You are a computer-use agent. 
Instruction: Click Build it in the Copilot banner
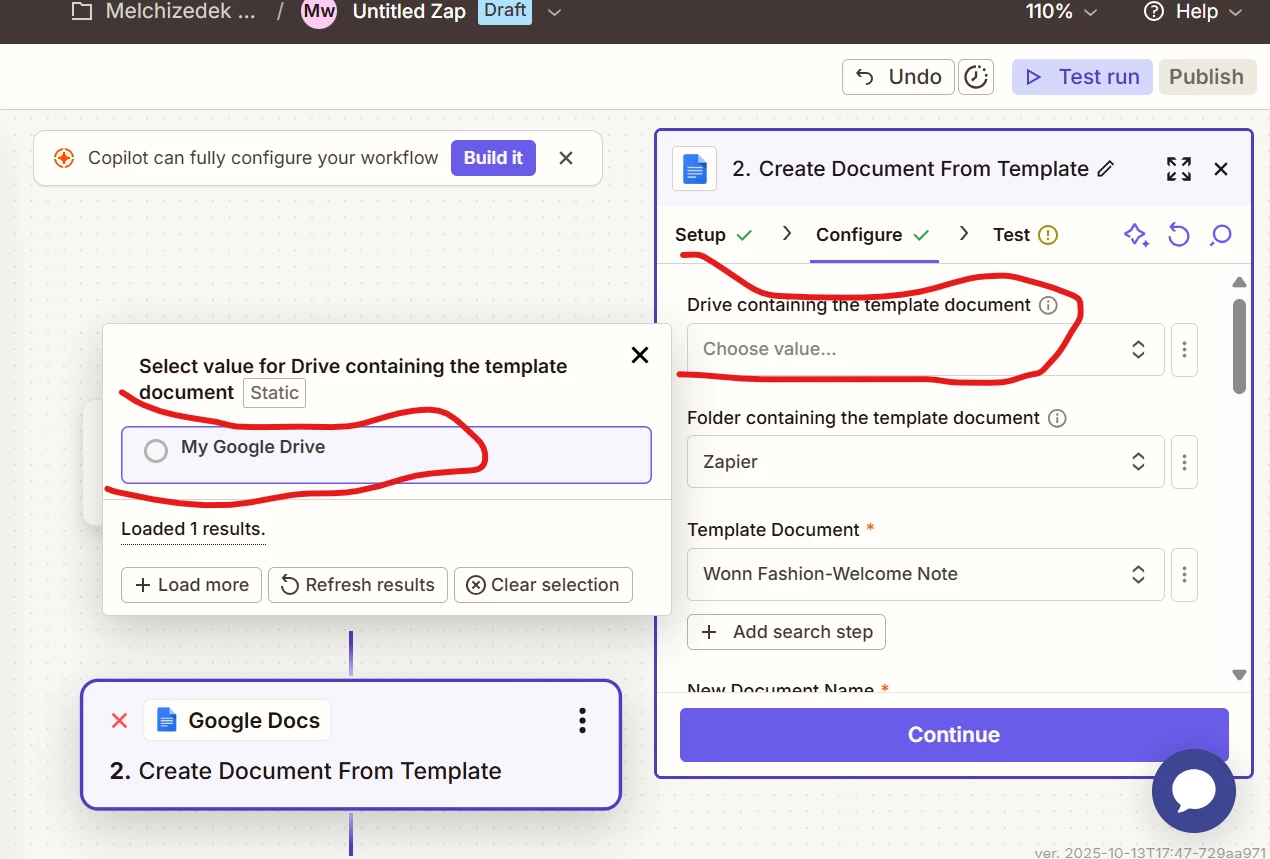coord(493,158)
